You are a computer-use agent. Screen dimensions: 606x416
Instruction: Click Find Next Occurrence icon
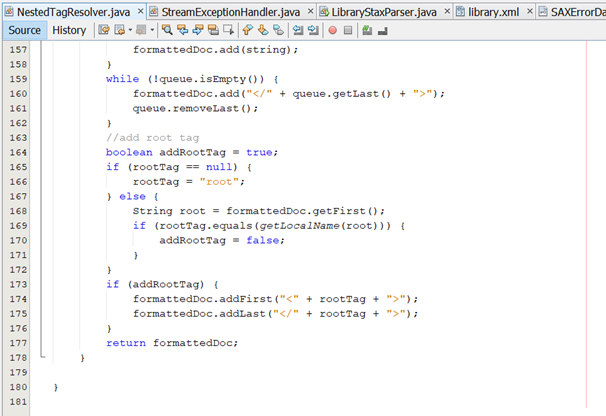pos(197,30)
